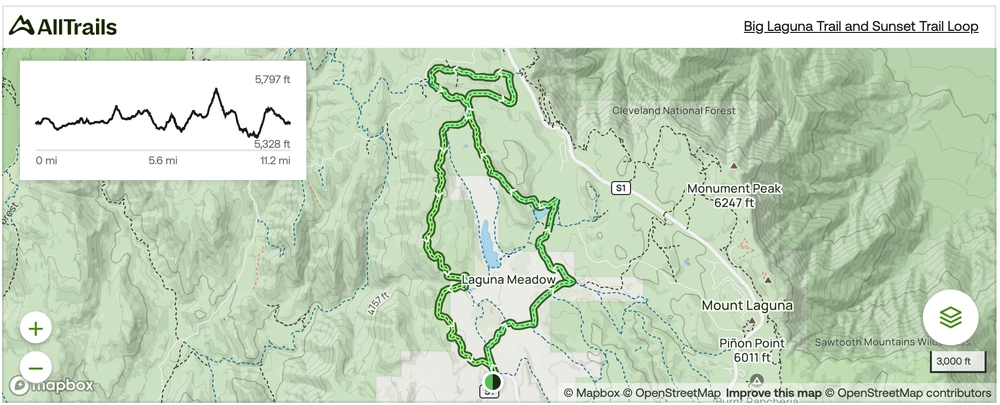Click the elevation profile peak
The height and width of the screenshot is (405, 1000).
point(216,90)
